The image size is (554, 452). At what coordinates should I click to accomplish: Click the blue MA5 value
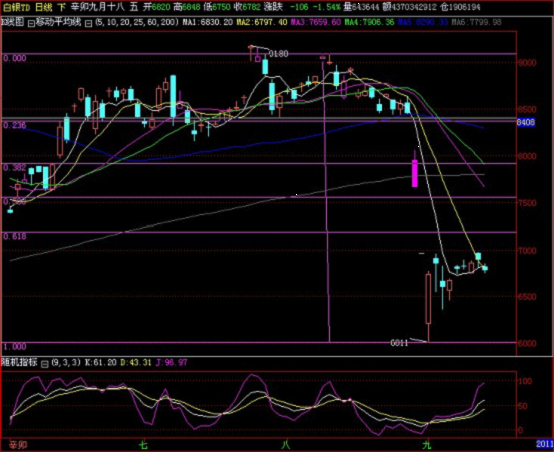423,22
